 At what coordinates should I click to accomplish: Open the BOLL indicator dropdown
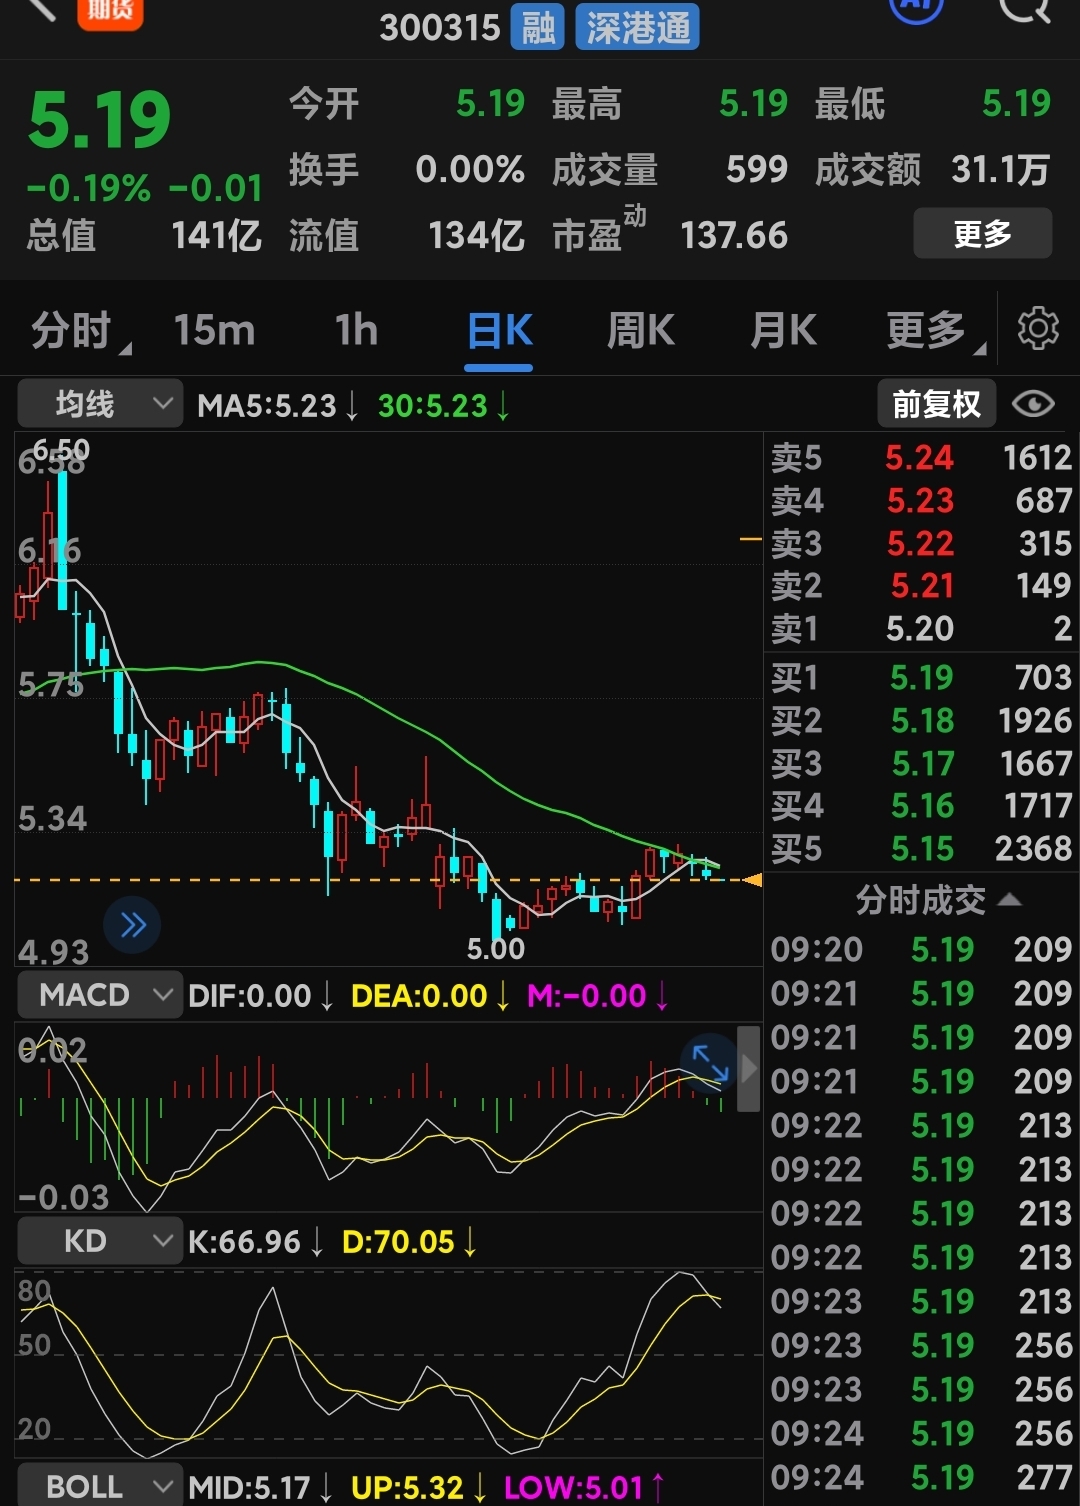click(x=100, y=1487)
